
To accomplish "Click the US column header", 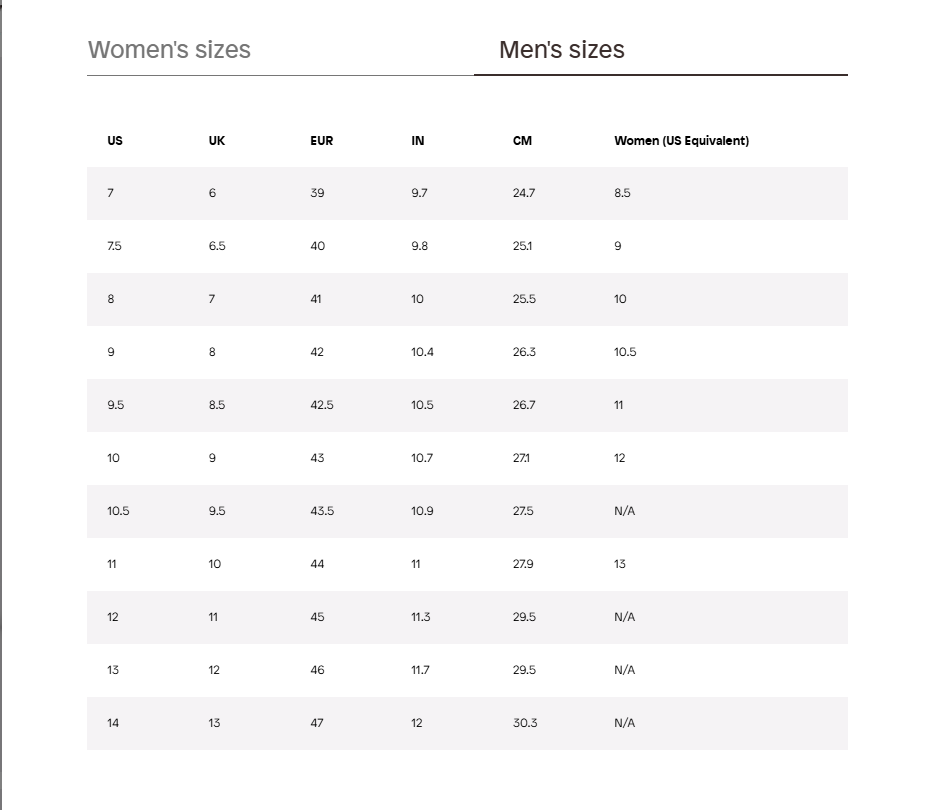I will 115,141.
